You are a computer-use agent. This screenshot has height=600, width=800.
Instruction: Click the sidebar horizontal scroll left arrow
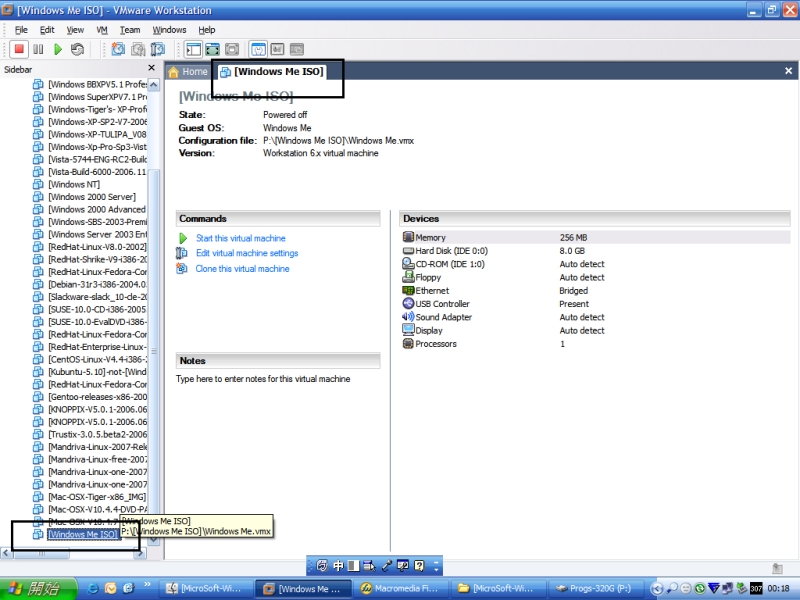click(x=6, y=553)
